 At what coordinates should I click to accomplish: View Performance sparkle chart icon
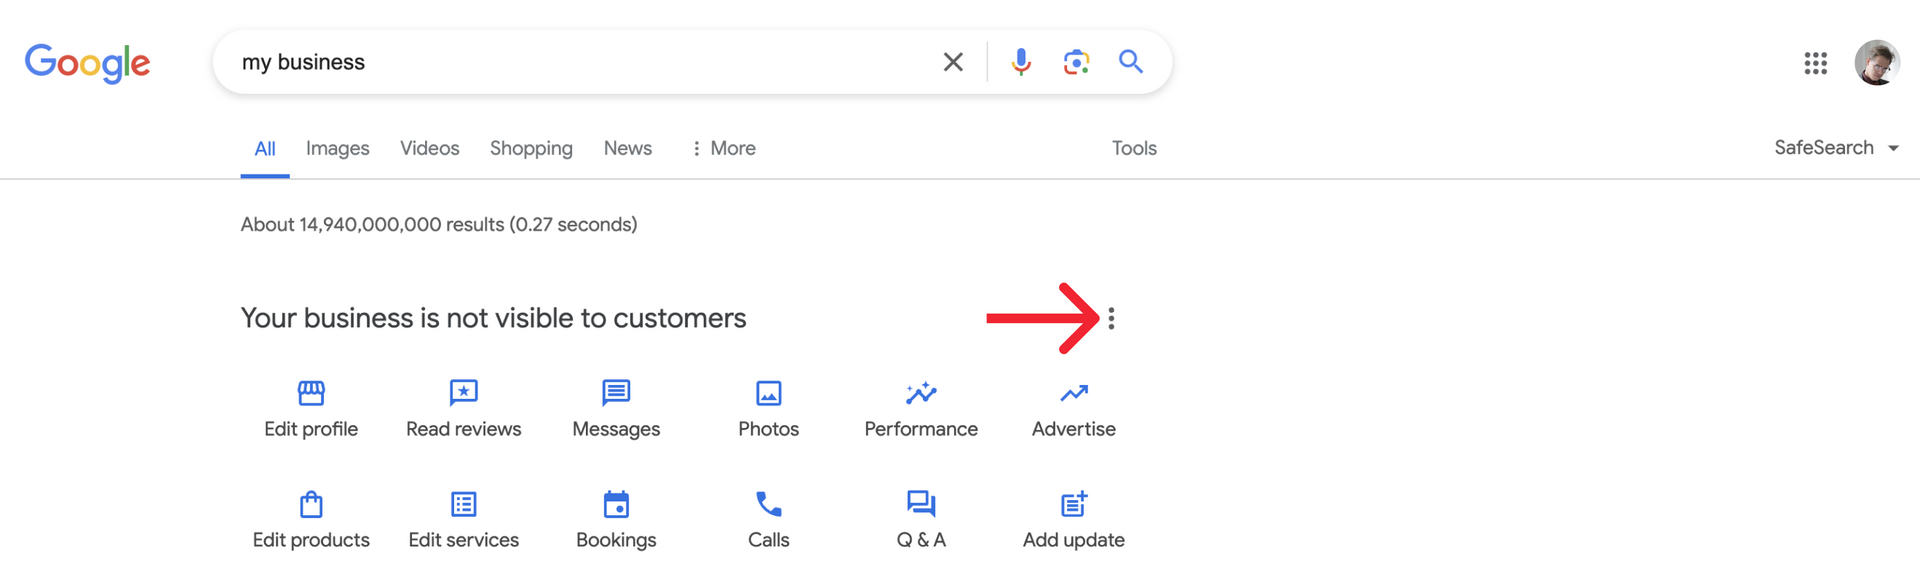pyautogui.click(x=921, y=393)
